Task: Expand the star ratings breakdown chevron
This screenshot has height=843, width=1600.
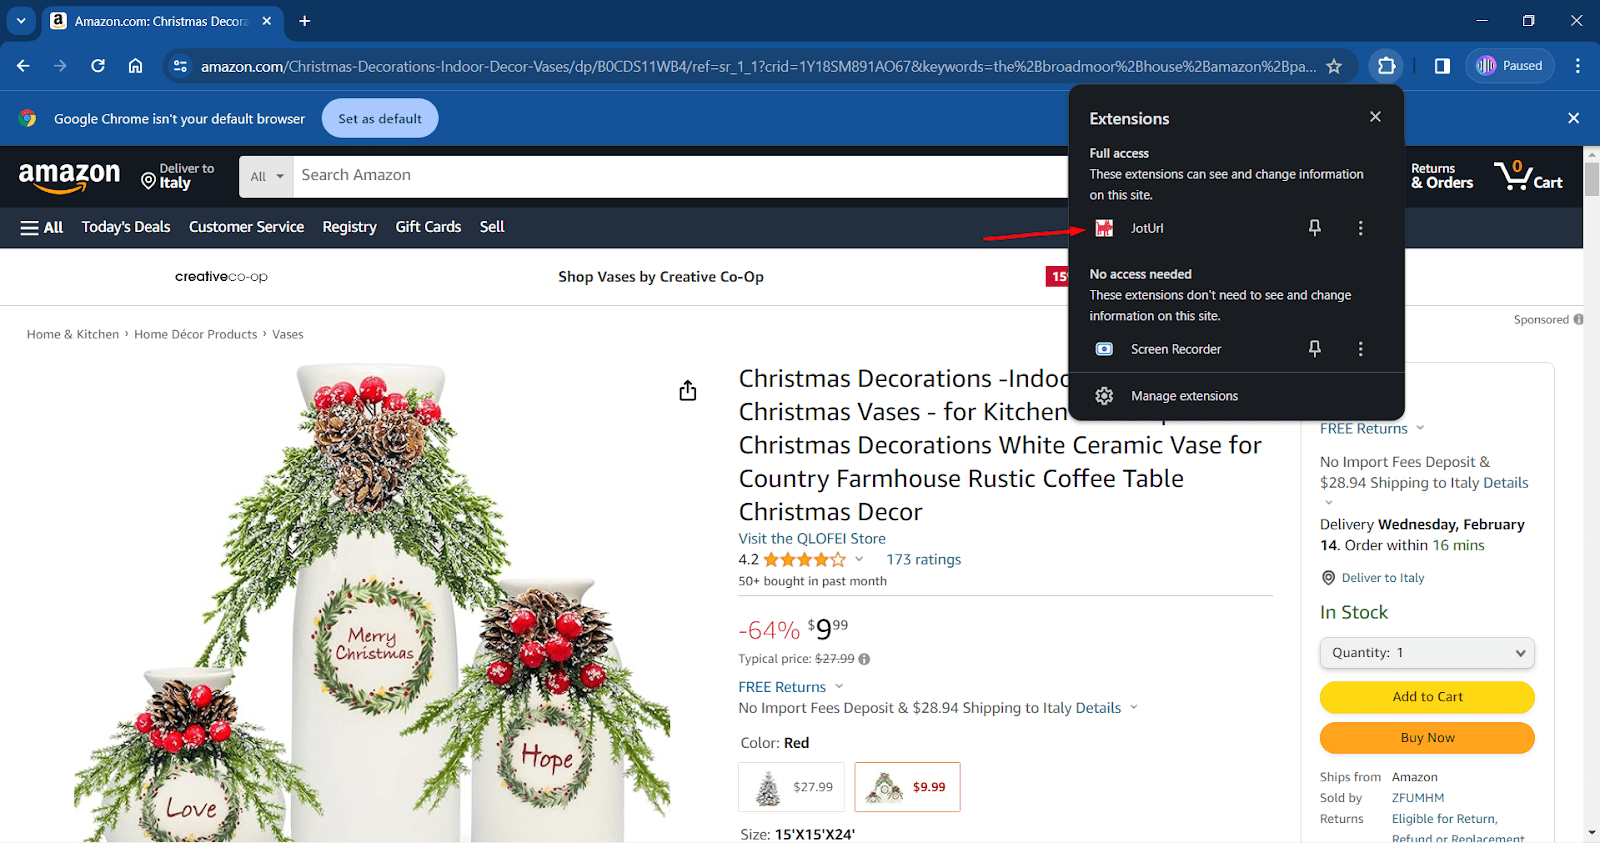Action: (859, 559)
